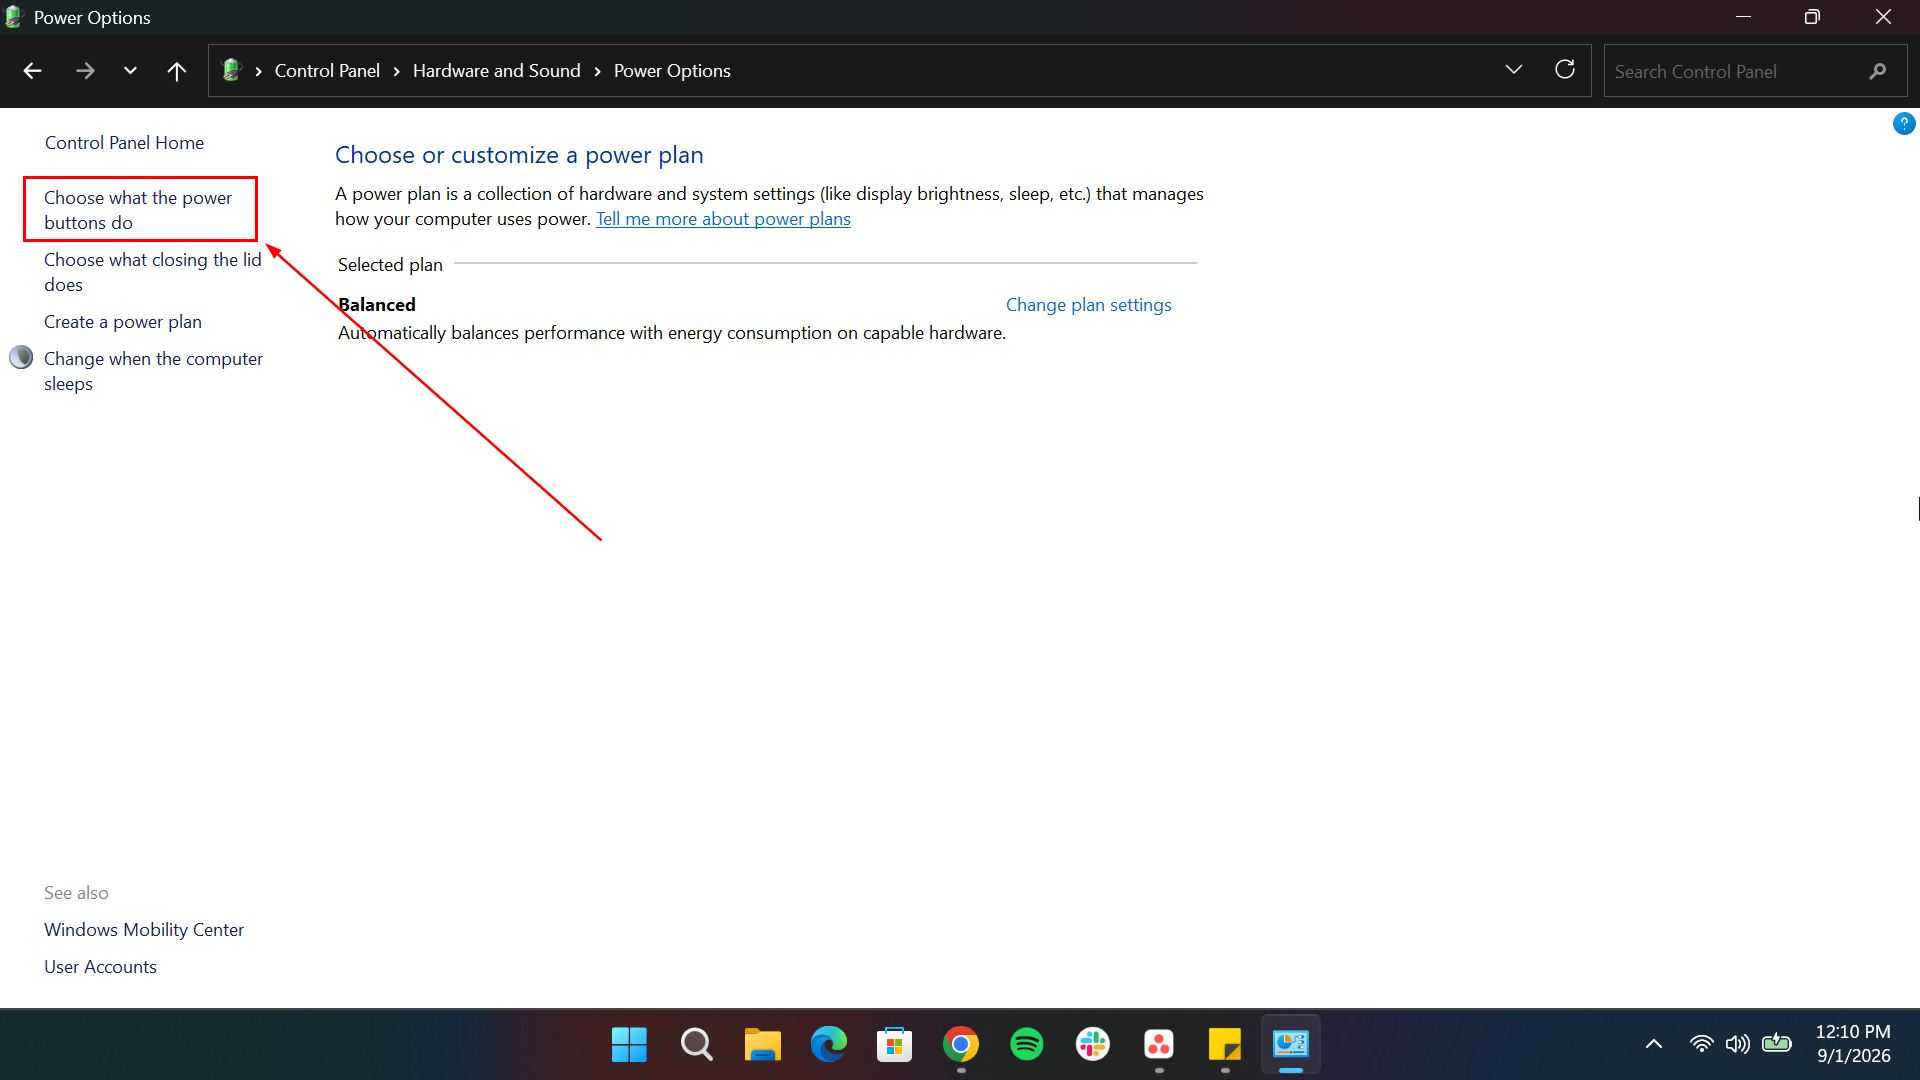Open clock and date flyout
Image resolution: width=1920 pixels, height=1080 pixels.
point(1853,1044)
